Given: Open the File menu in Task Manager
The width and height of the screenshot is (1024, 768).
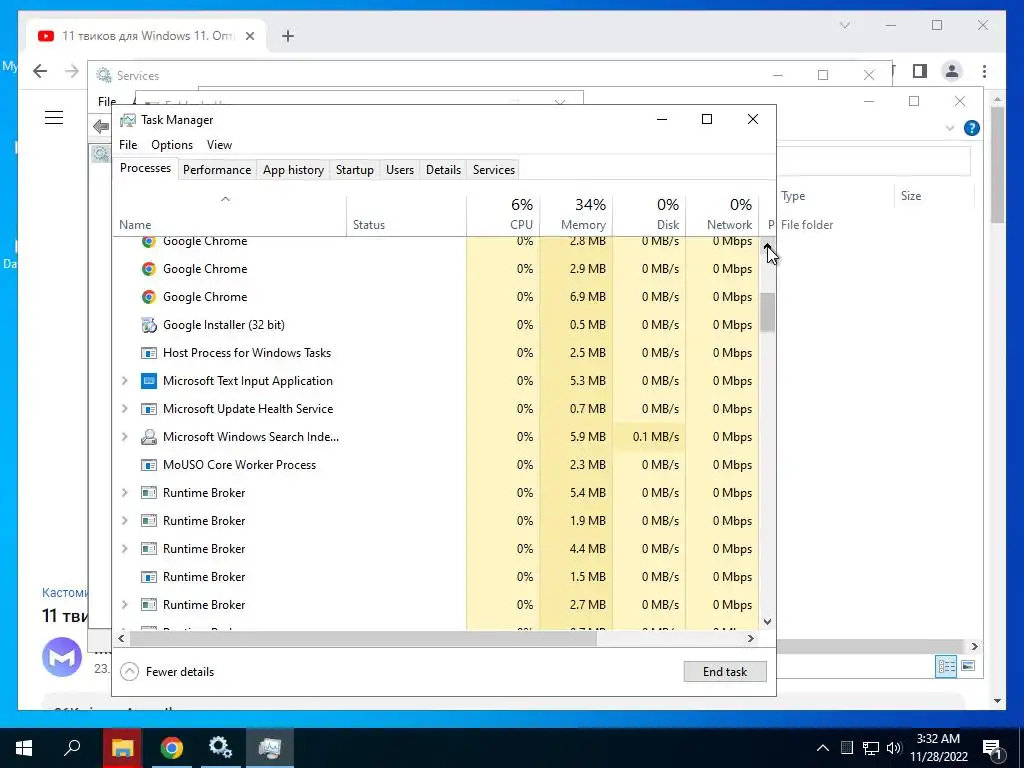Looking at the screenshot, I should (128, 145).
